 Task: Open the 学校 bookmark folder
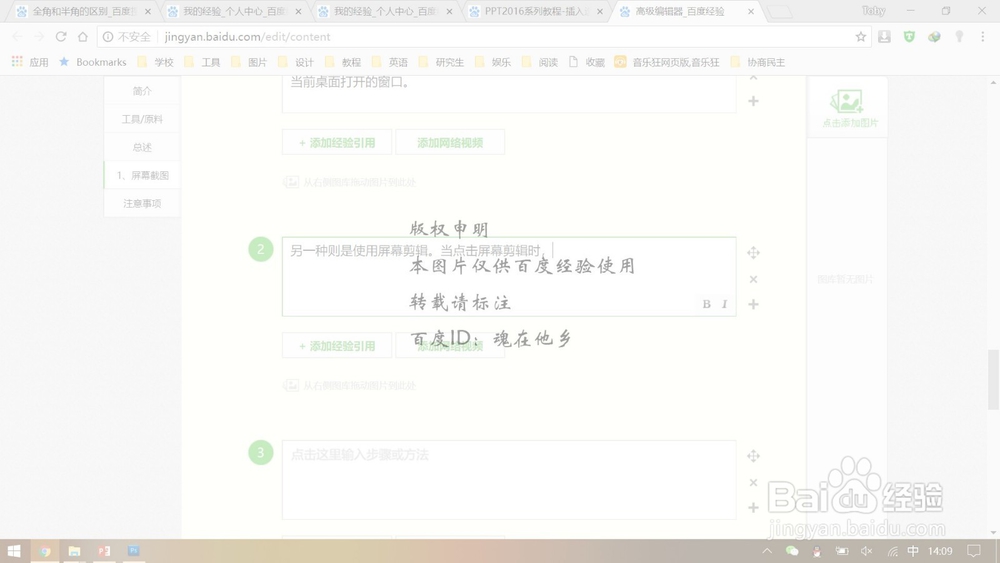coord(155,62)
